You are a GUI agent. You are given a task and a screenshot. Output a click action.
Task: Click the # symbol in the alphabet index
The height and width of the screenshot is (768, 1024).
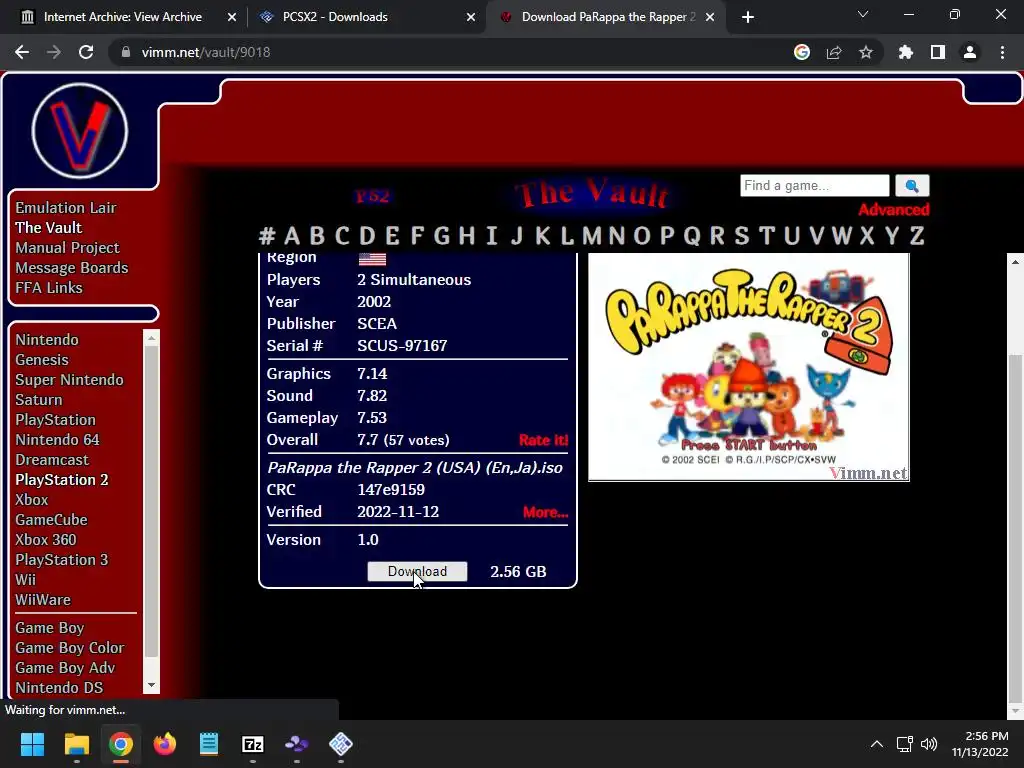[x=266, y=236]
